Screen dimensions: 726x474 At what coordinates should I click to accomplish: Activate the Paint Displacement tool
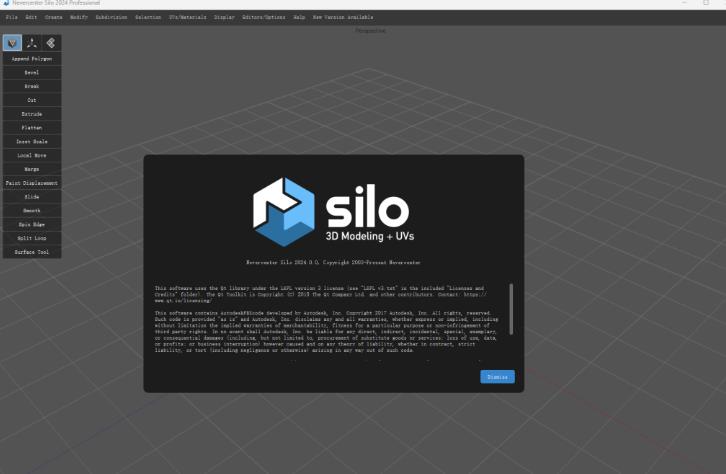click(x=32, y=183)
